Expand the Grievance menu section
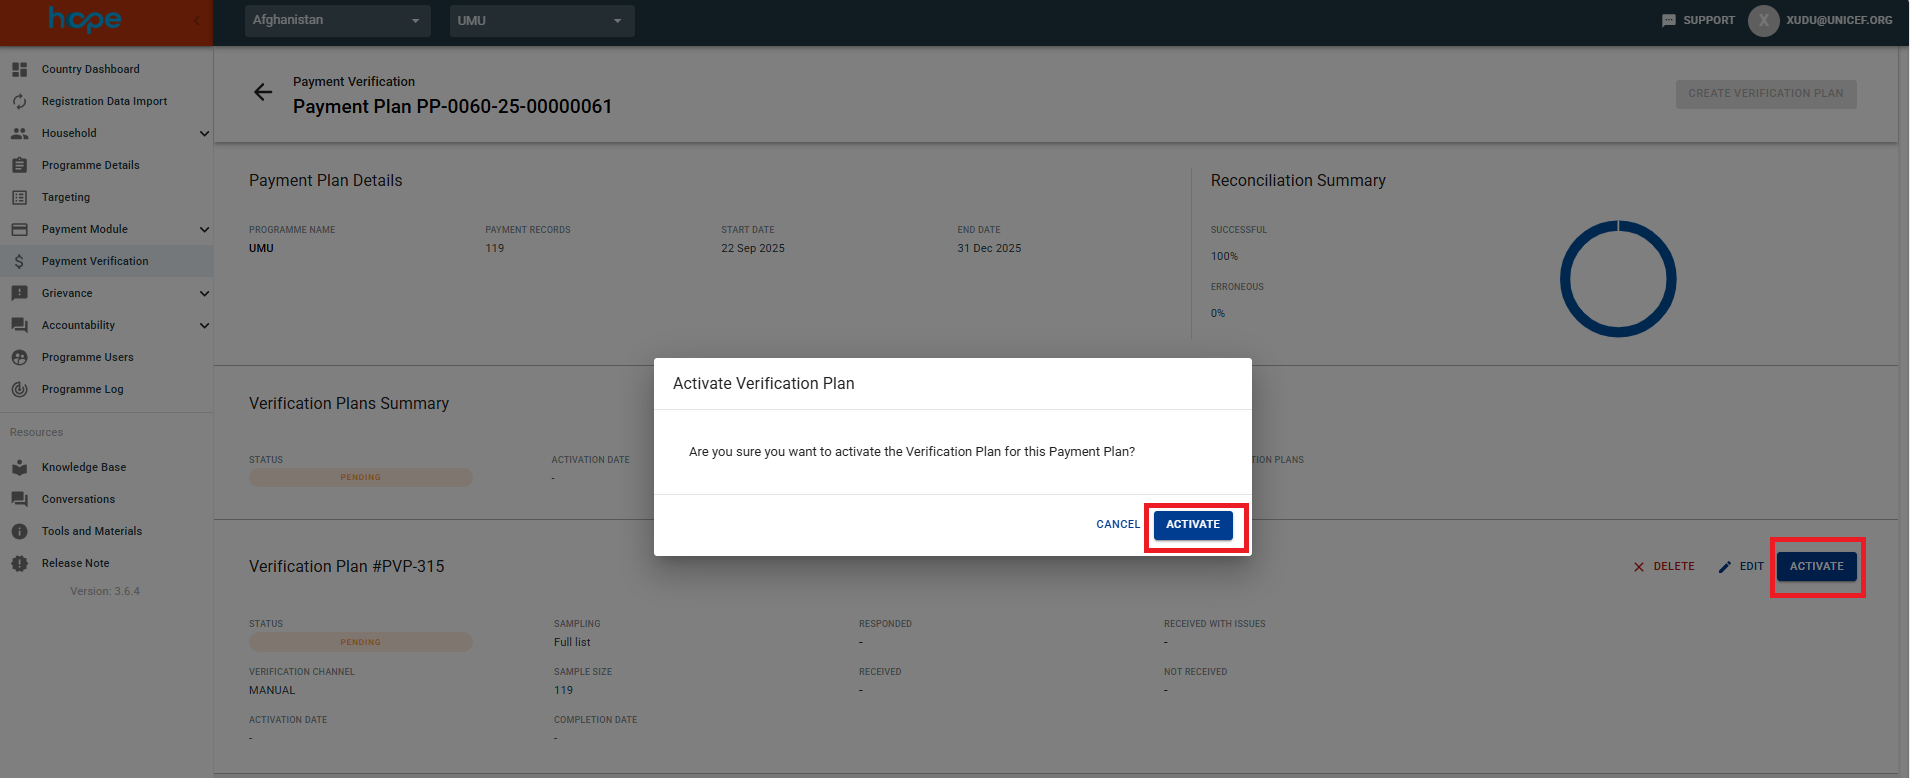This screenshot has height=778, width=1910. click(x=204, y=293)
